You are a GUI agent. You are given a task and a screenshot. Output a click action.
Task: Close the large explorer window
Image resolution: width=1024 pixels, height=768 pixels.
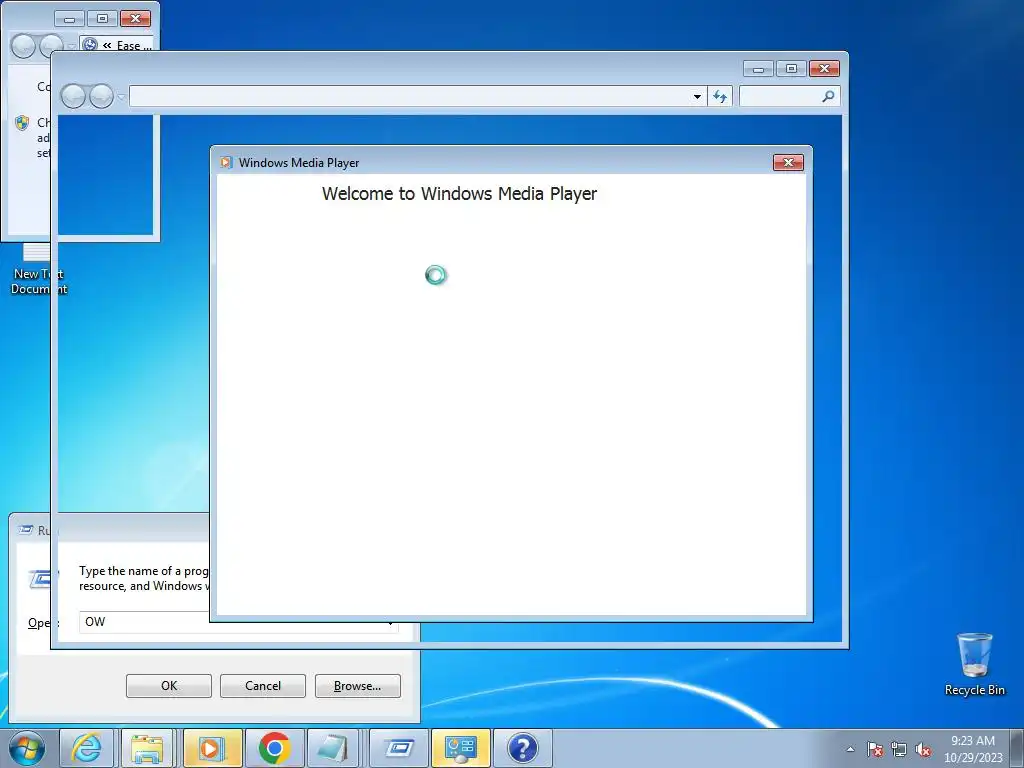click(824, 69)
